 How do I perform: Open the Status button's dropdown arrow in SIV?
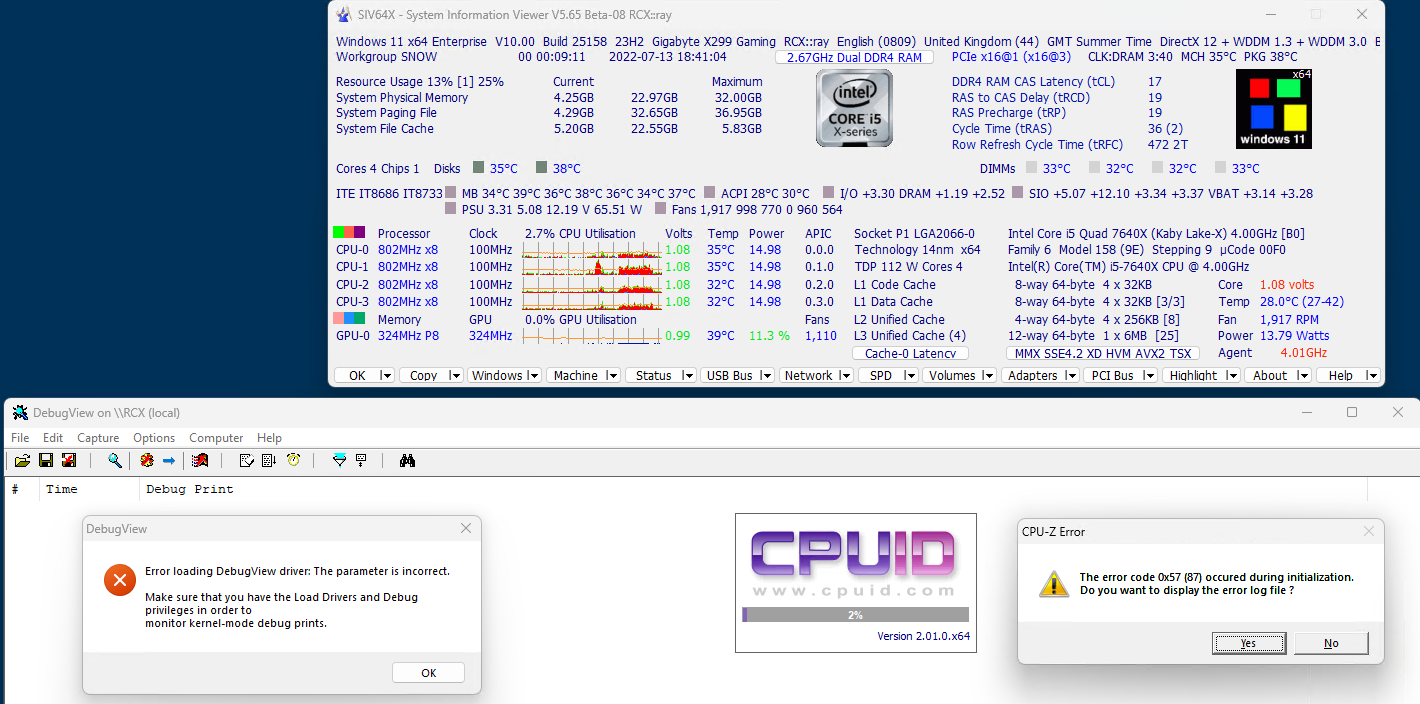687,376
